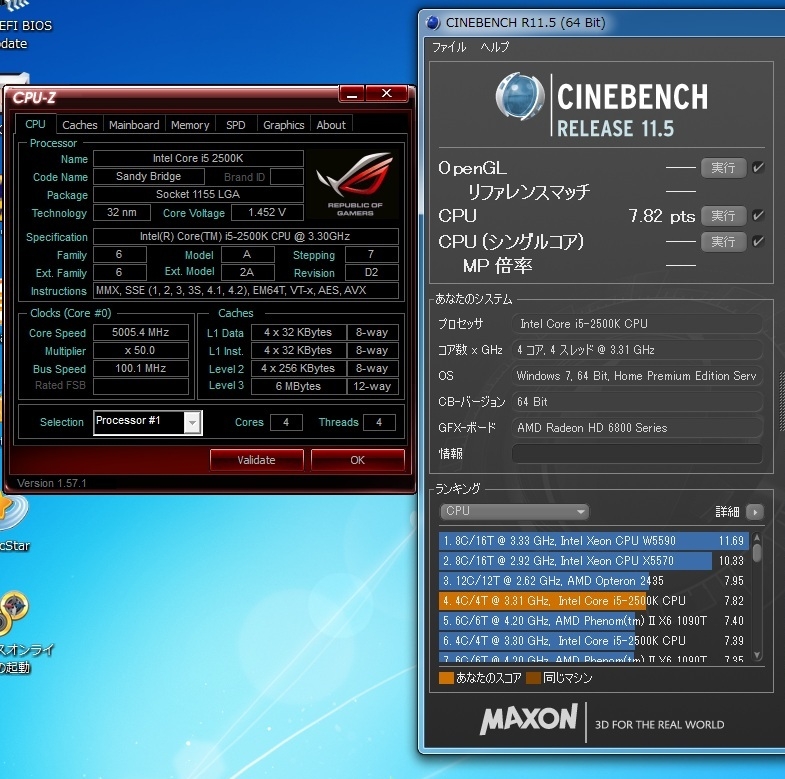Screen dimensions: 785x779
Task: Select the CPU tab in CPU-Z
Action: 35,124
